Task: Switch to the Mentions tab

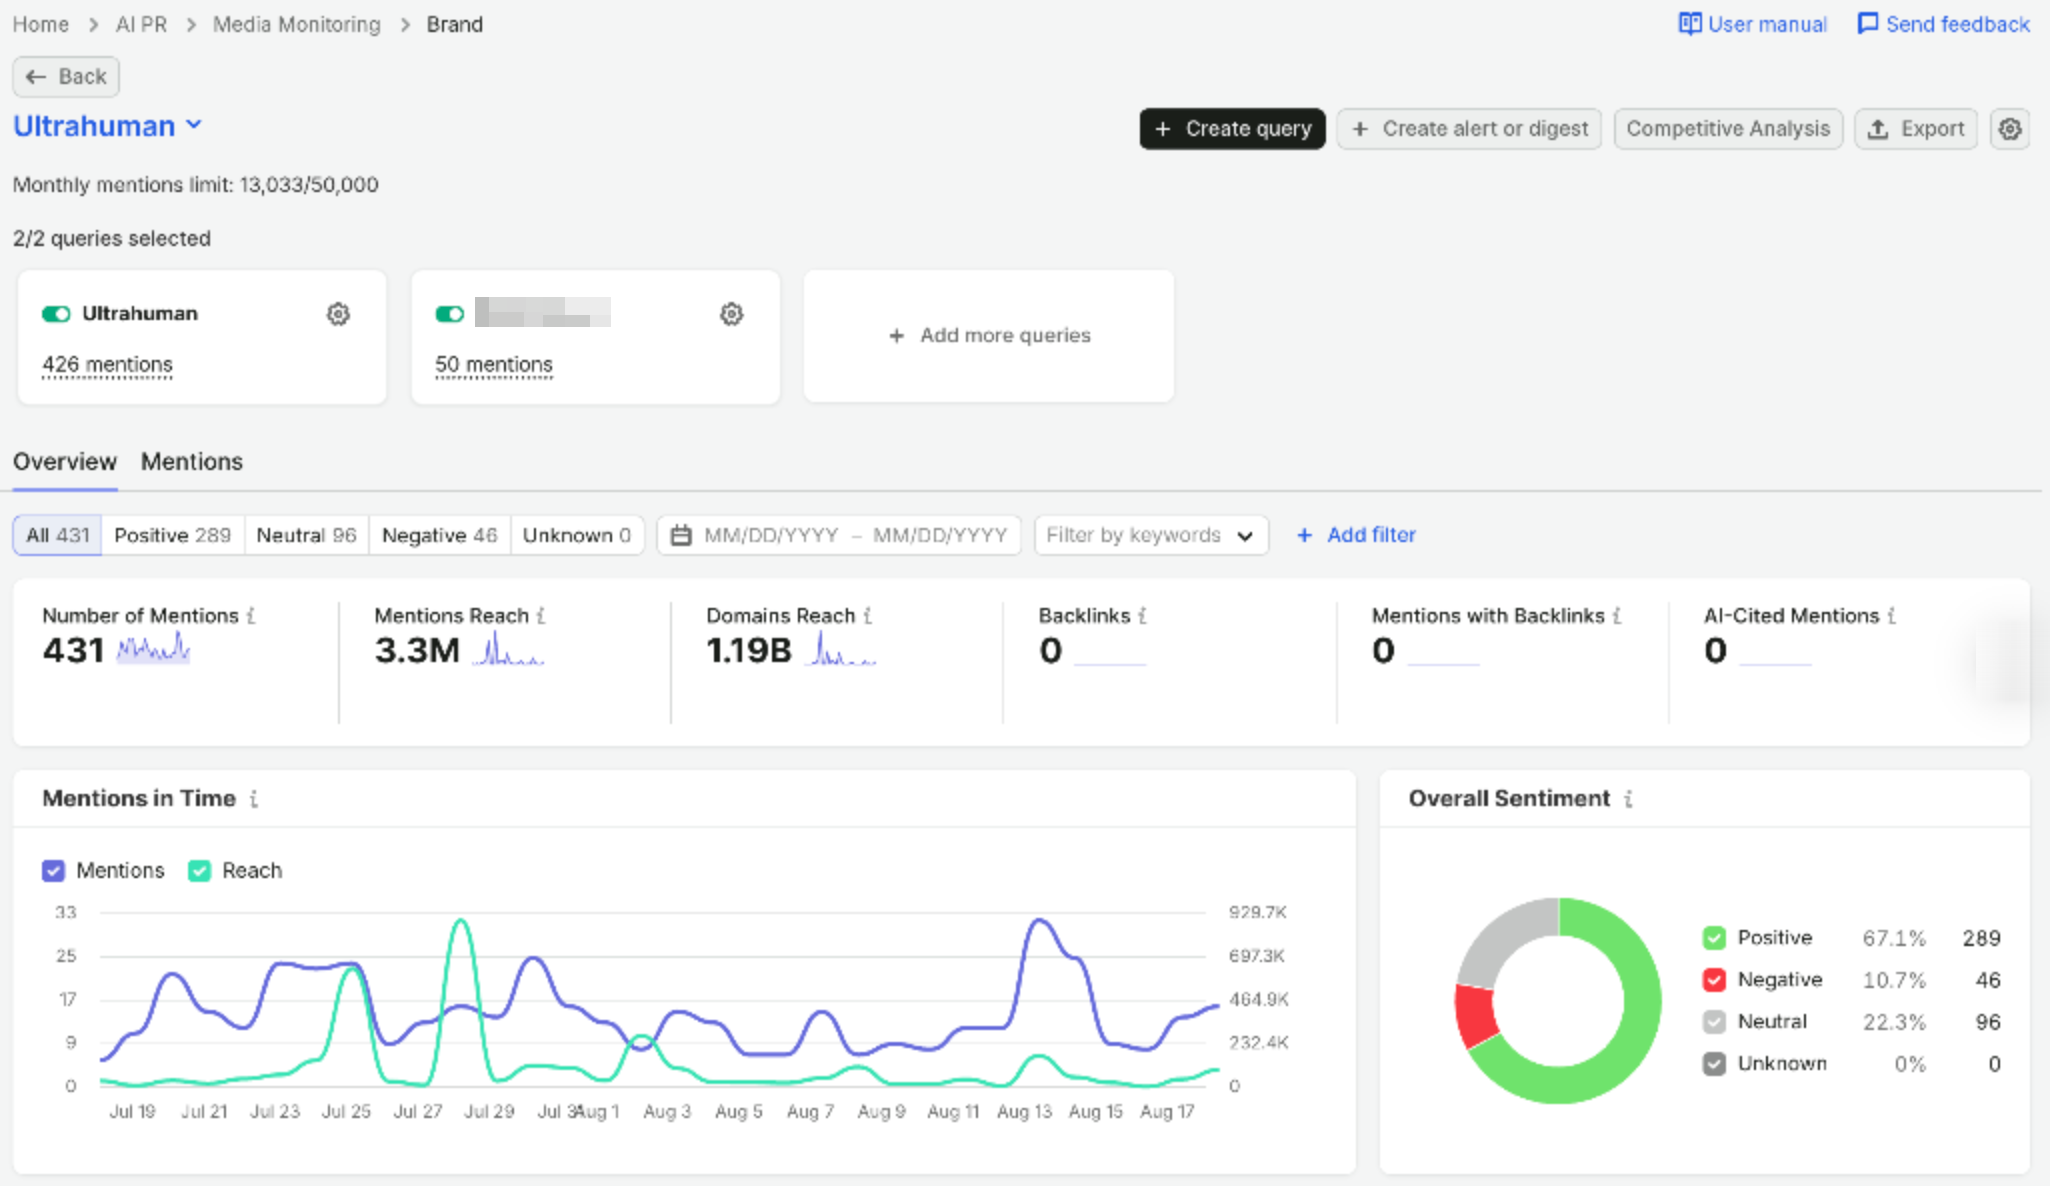Action: pyautogui.click(x=192, y=462)
